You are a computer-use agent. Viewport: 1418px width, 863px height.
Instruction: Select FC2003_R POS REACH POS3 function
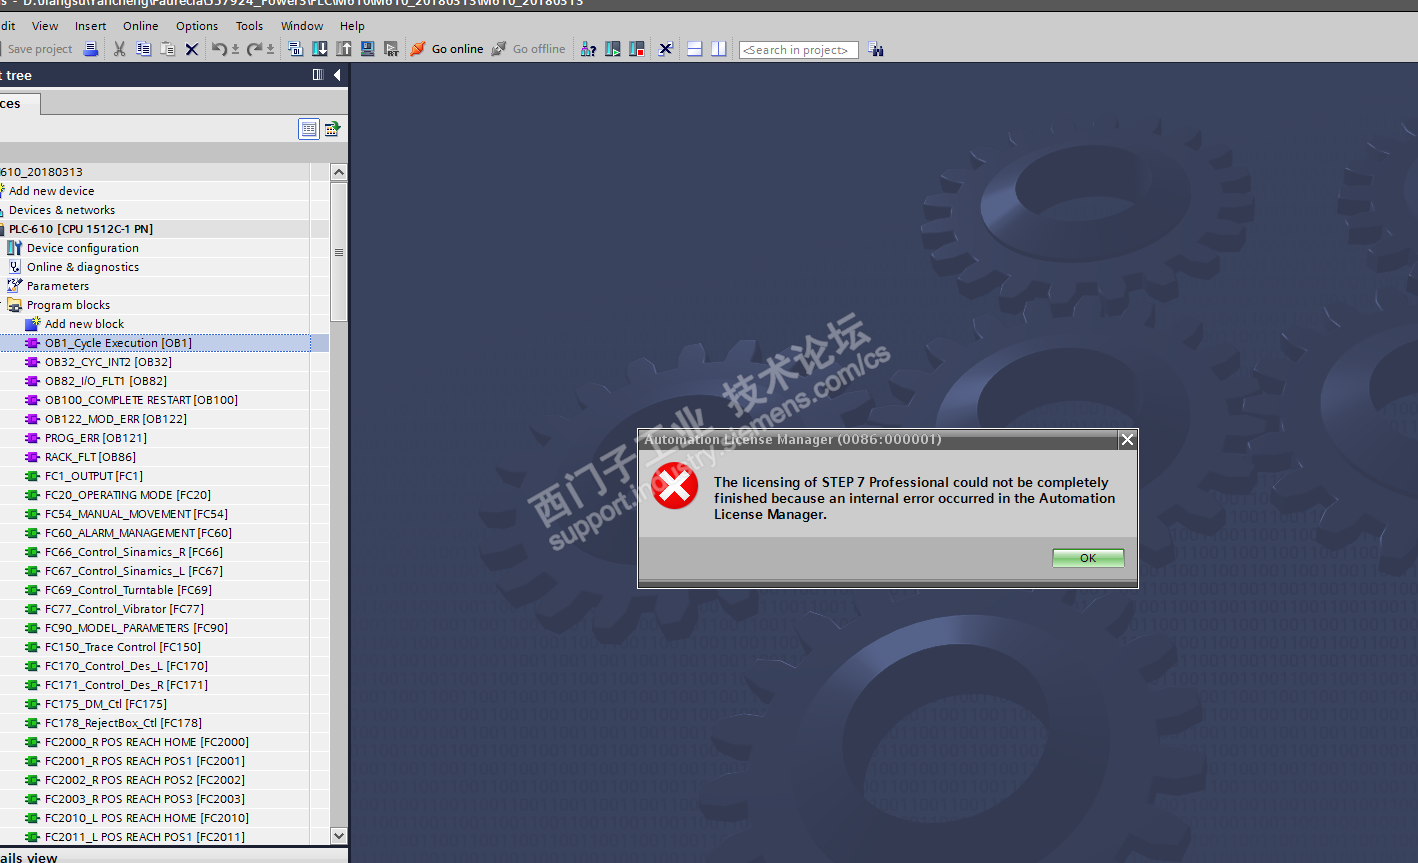pyautogui.click(x=144, y=799)
